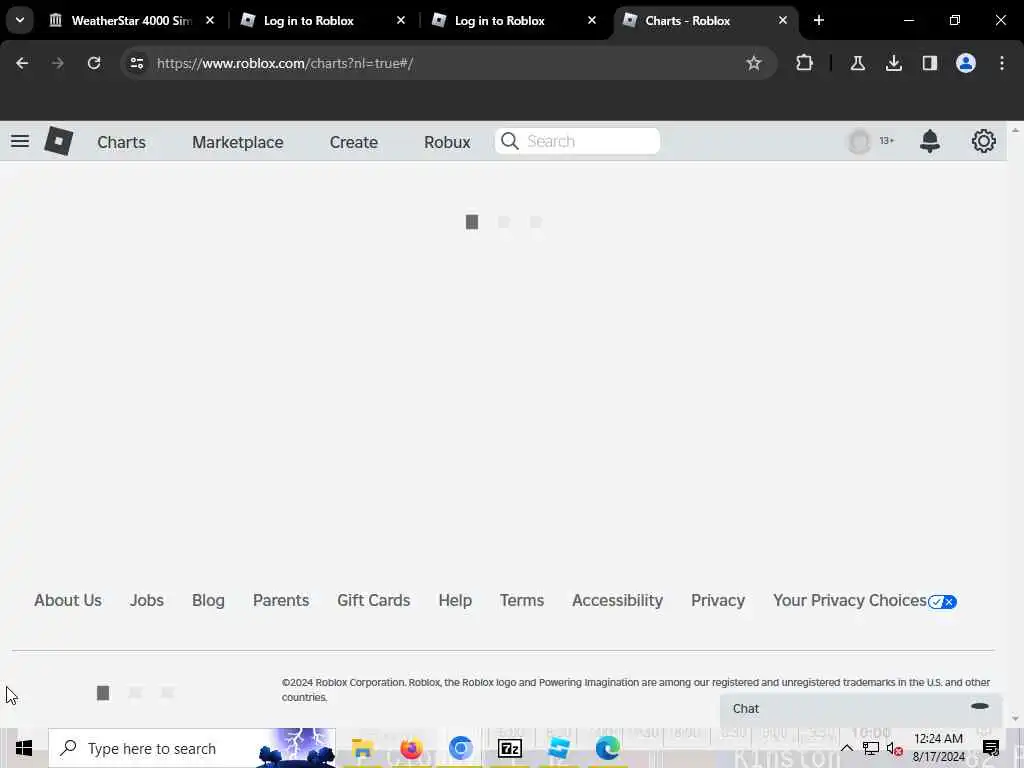
Task: Click the search magnifier icon in Roblox header
Action: tap(510, 141)
